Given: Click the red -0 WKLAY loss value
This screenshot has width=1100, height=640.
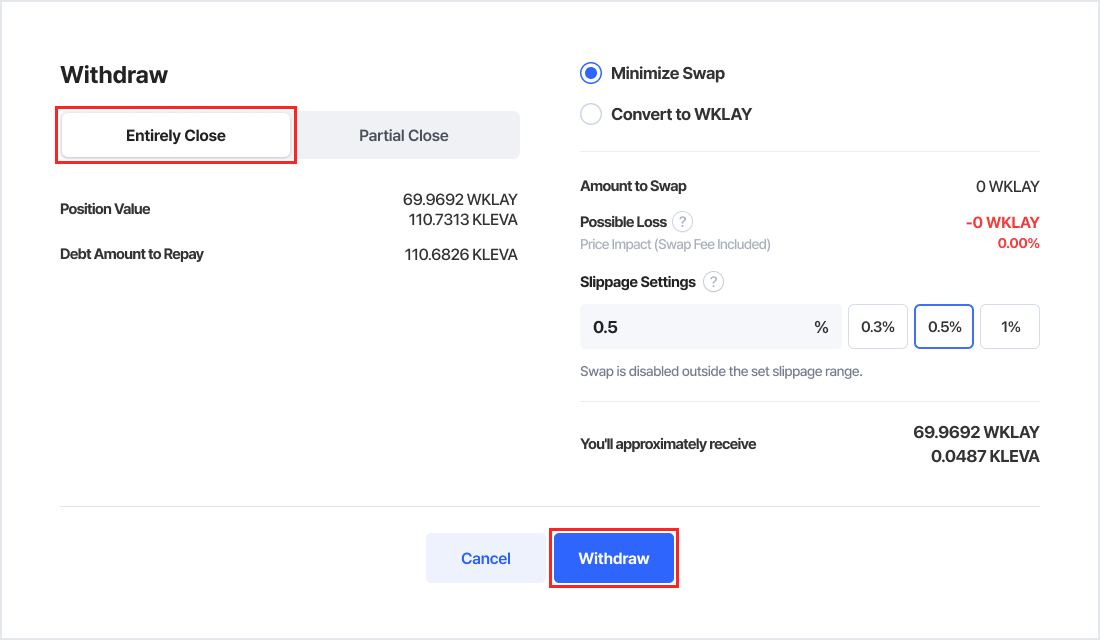Looking at the screenshot, I should (x=1002, y=223).
